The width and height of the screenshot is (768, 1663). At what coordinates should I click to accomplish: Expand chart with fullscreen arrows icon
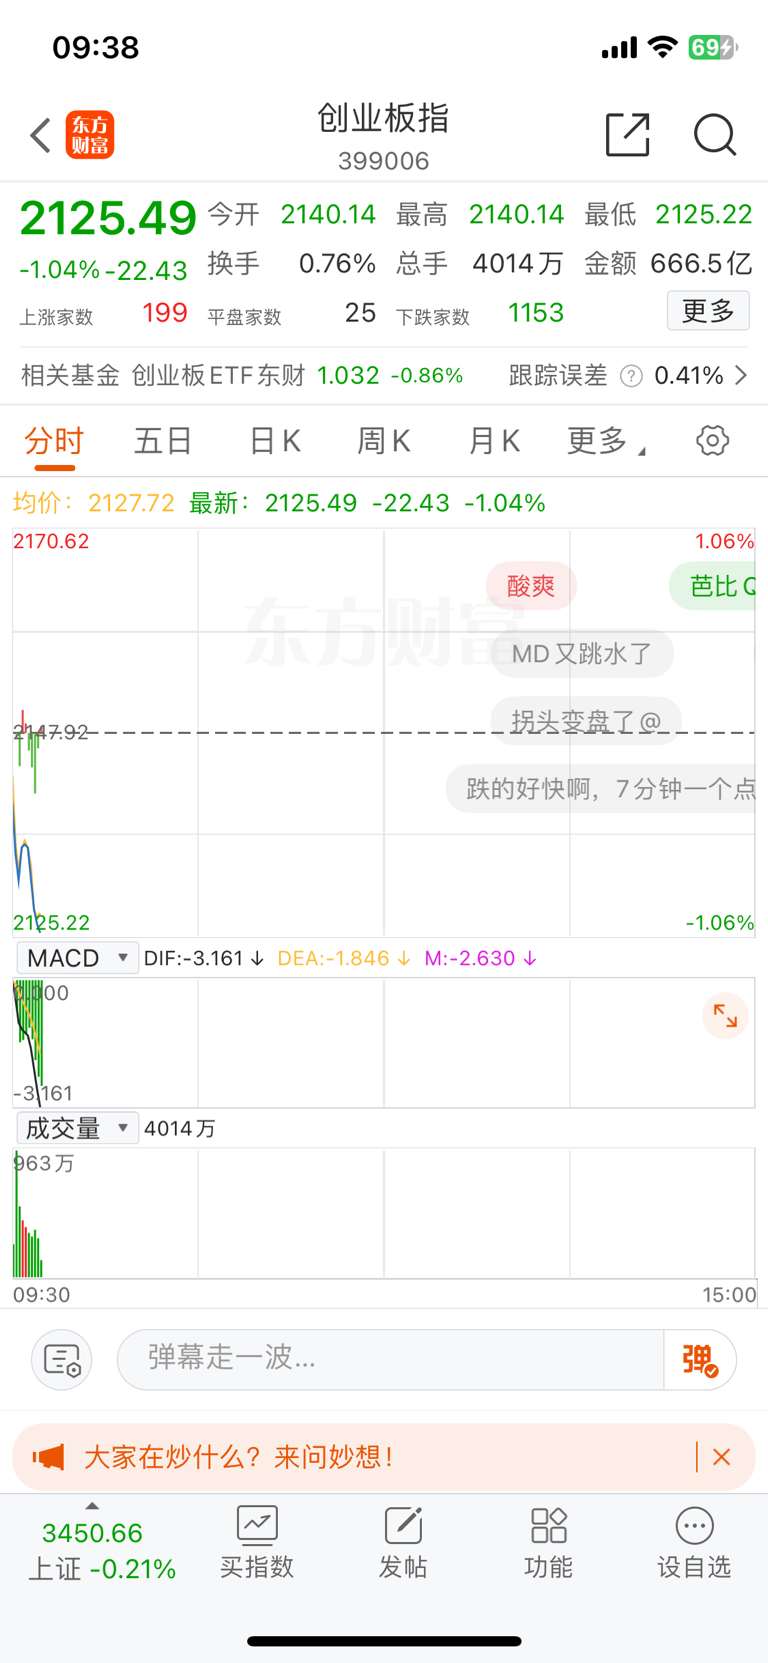point(725,1017)
